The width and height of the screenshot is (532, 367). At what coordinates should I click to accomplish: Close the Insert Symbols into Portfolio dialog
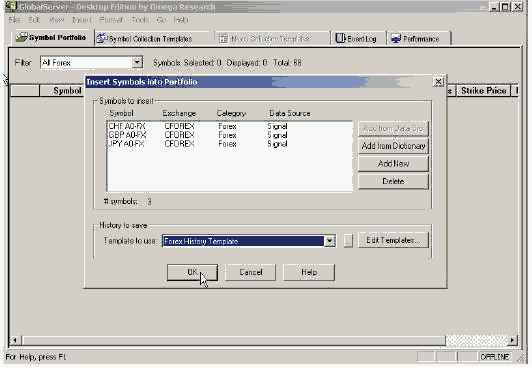coord(438,82)
